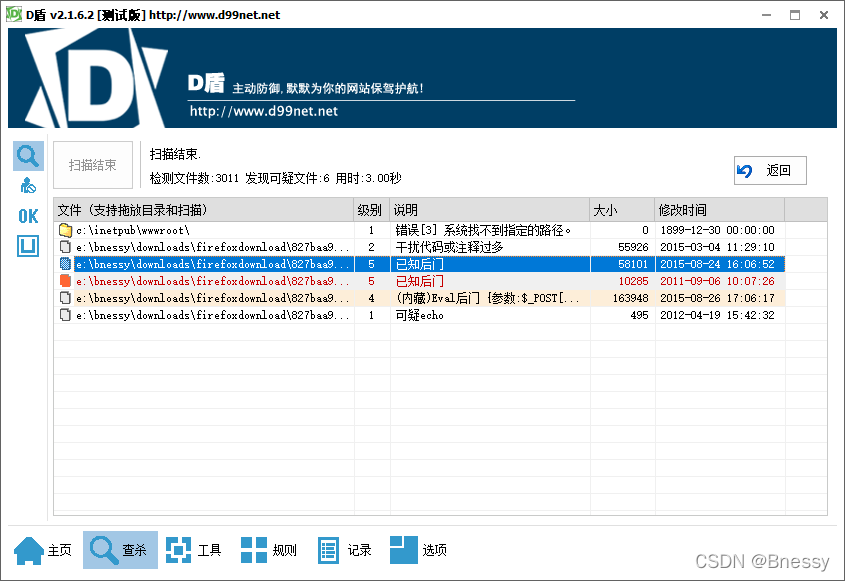Screen dimensions: 845x581
Task: Click size value 58101 in selected row
Action: (633, 264)
